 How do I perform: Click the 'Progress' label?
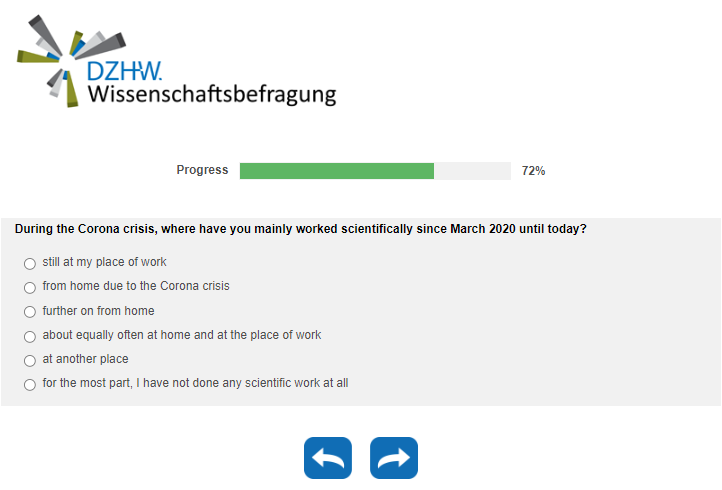tap(202, 170)
